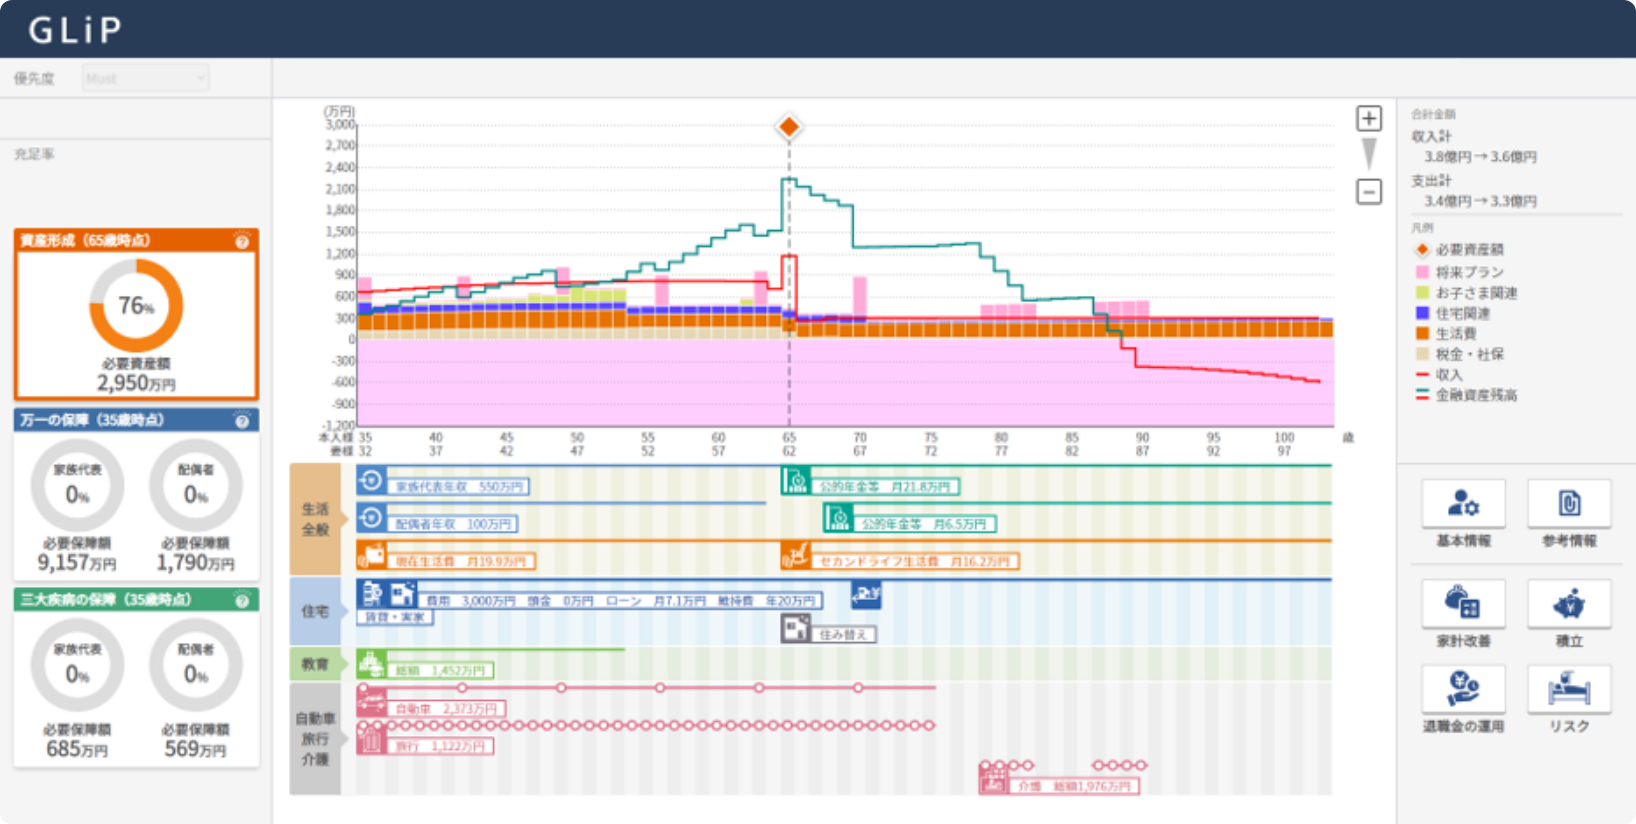The width and height of the screenshot is (1636, 824).
Task: Click the zoom in plus icon
Action: 1369,118
